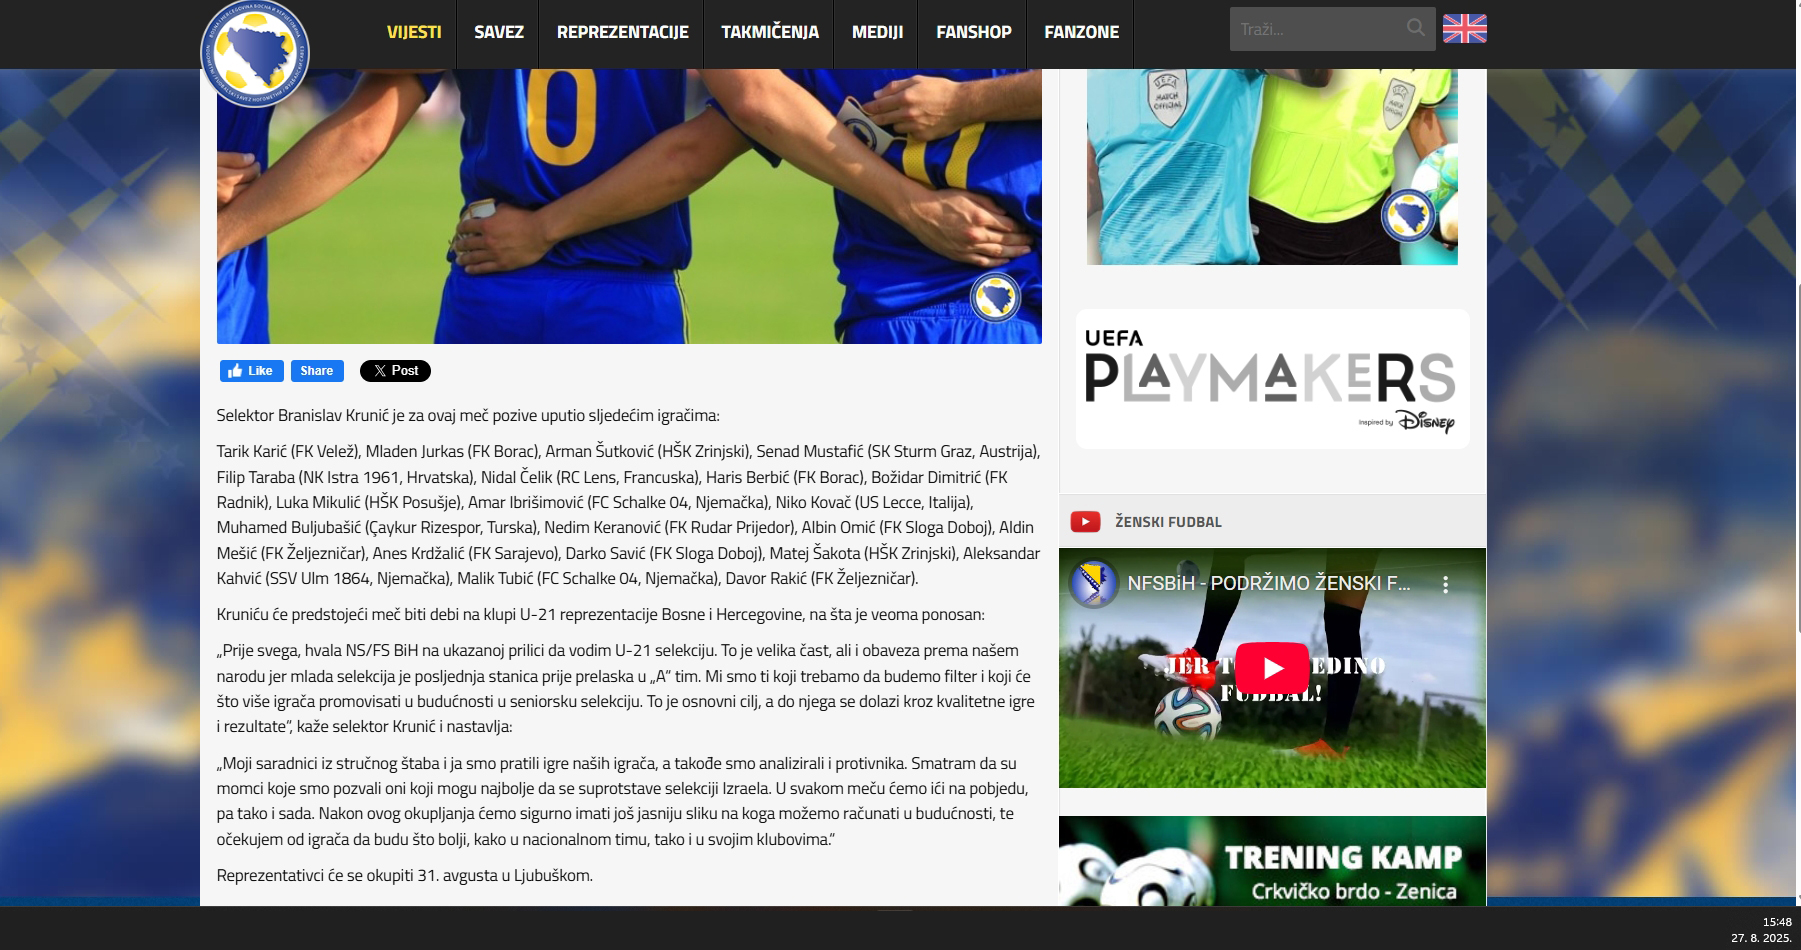
Task: Play the women's football YouTube video
Action: [x=1271, y=667]
